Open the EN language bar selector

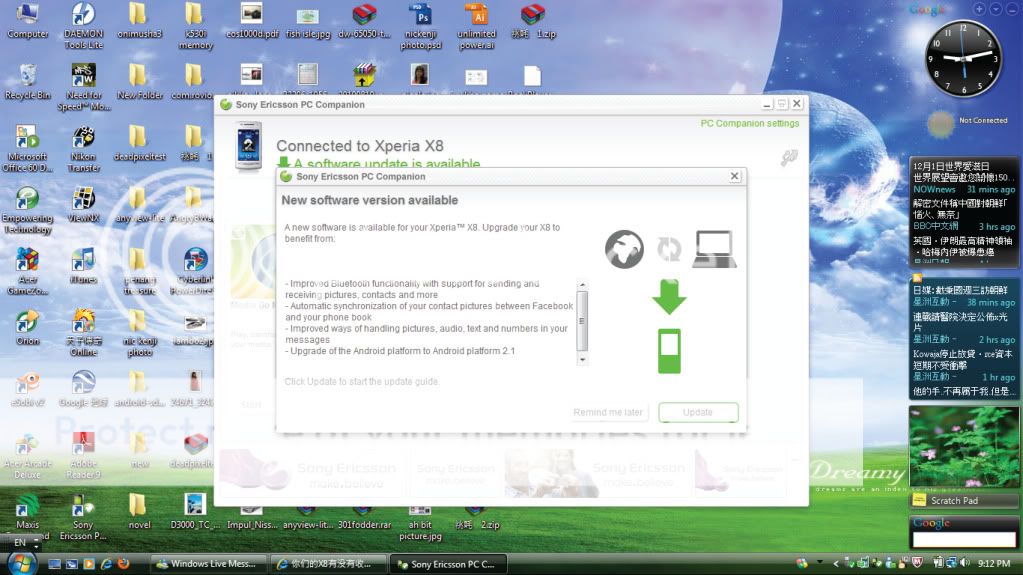click(20, 542)
